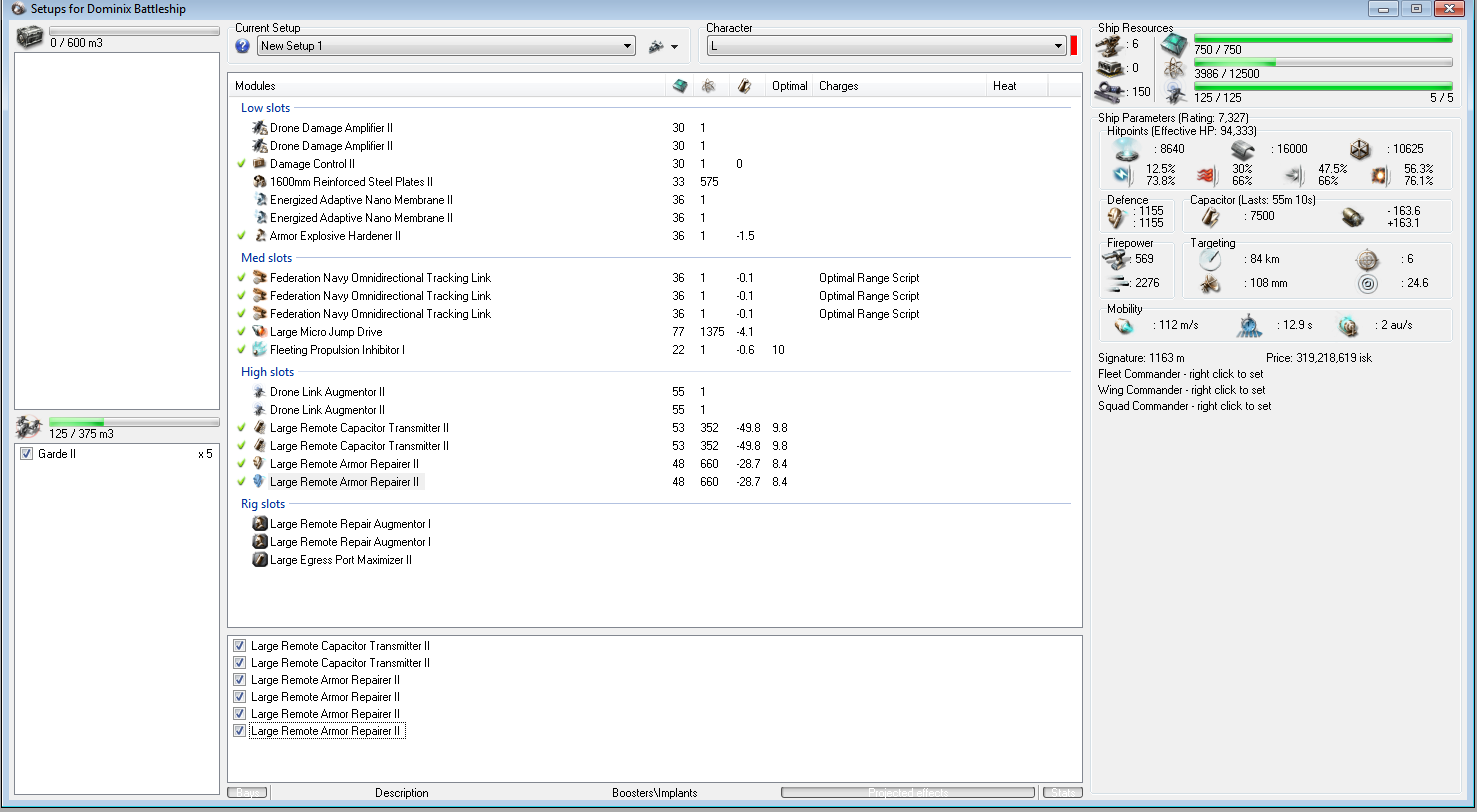Toggle the active checkmark on Large Micro Jump Drive
Image resolution: width=1477 pixels, height=812 pixels.
[241, 332]
